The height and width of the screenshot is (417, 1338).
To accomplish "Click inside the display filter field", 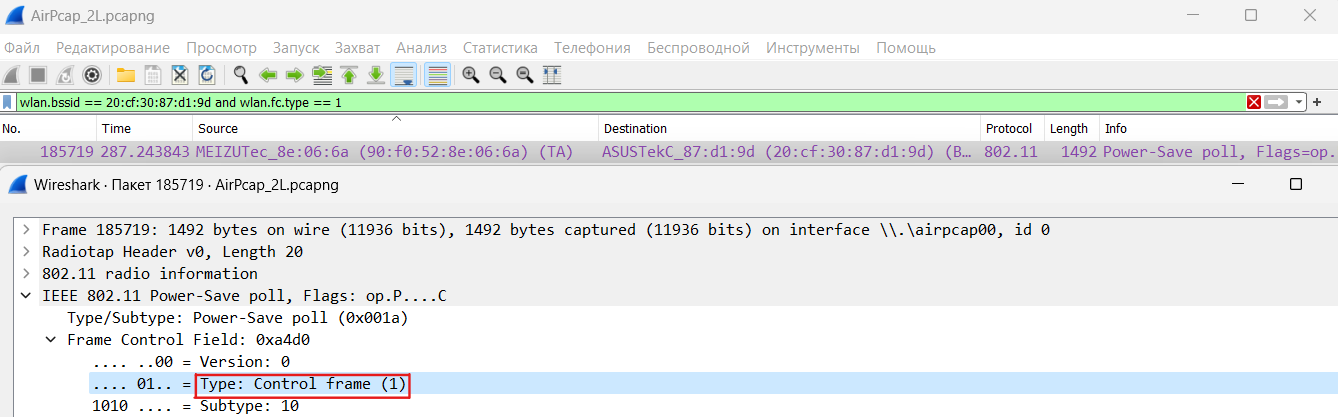I will click(x=630, y=102).
